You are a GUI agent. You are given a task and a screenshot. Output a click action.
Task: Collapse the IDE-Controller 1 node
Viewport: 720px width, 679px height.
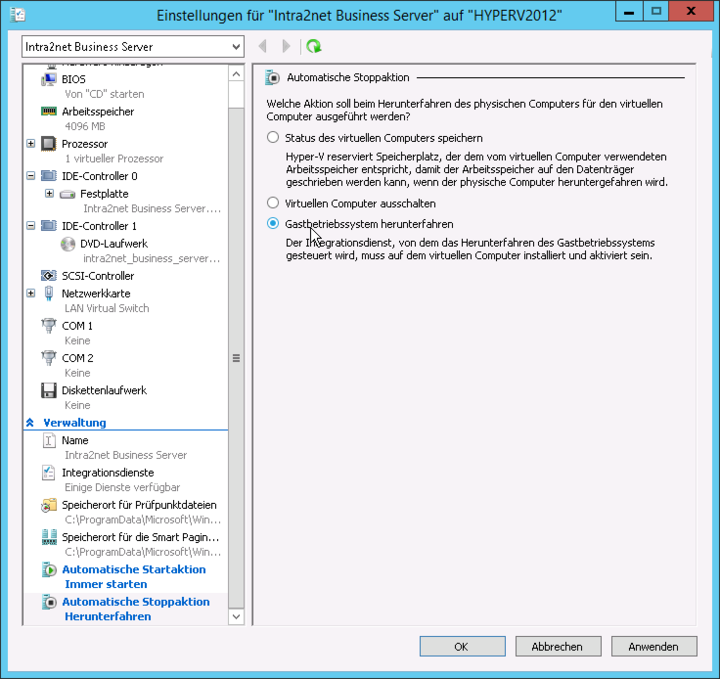[x=31, y=226]
